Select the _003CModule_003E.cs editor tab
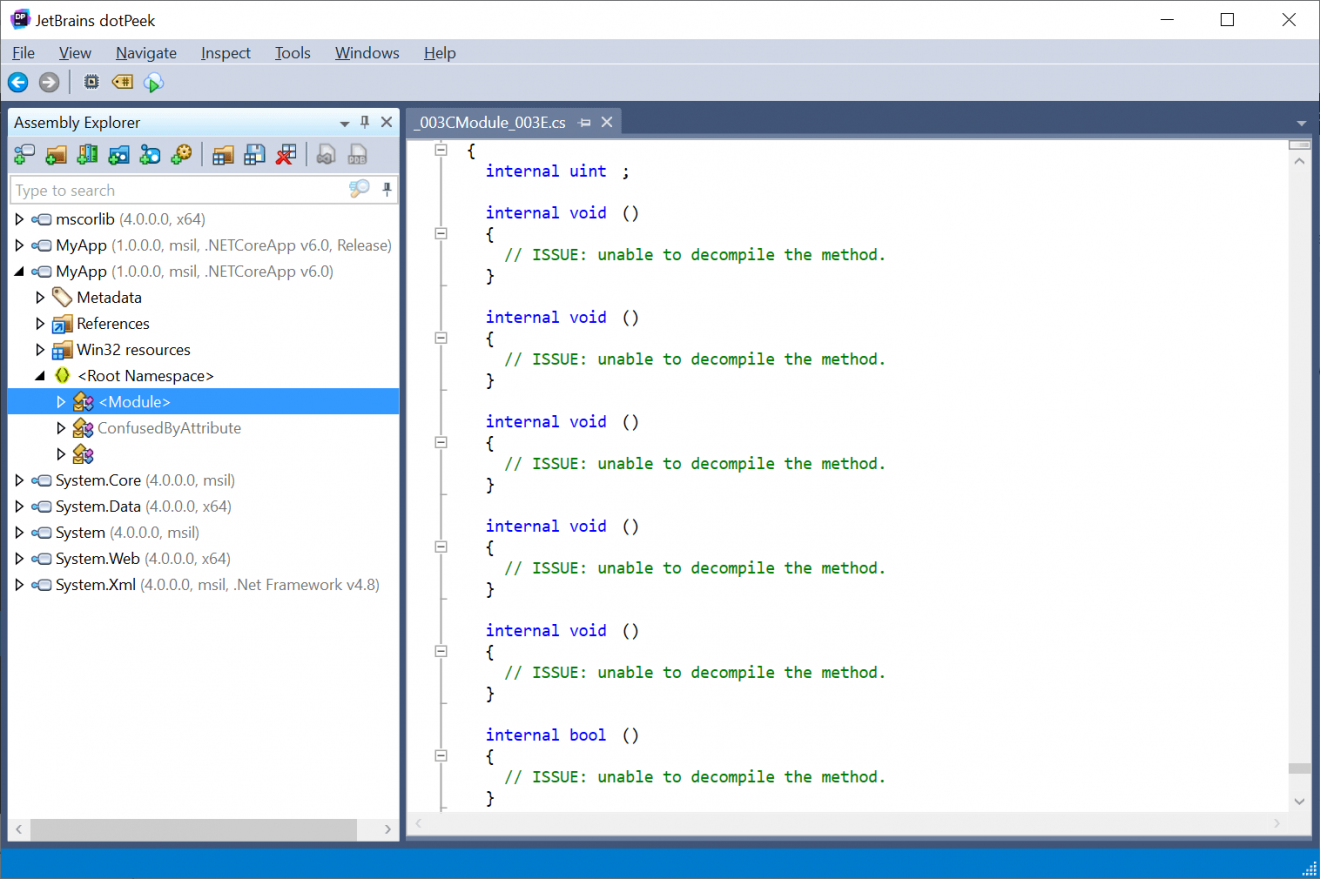The width and height of the screenshot is (1320, 879). (489, 122)
